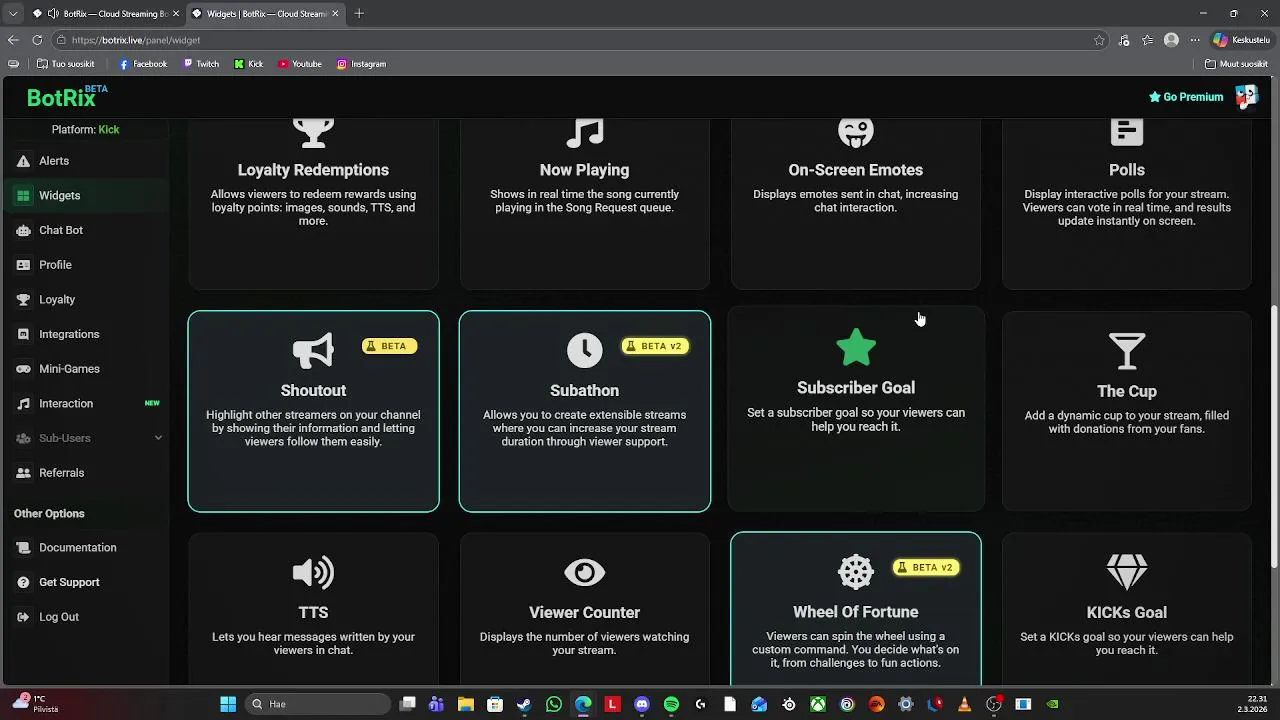Image resolution: width=1280 pixels, height=720 pixels.
Task: Open Kick bookmark
Action: tap(249, 64)
